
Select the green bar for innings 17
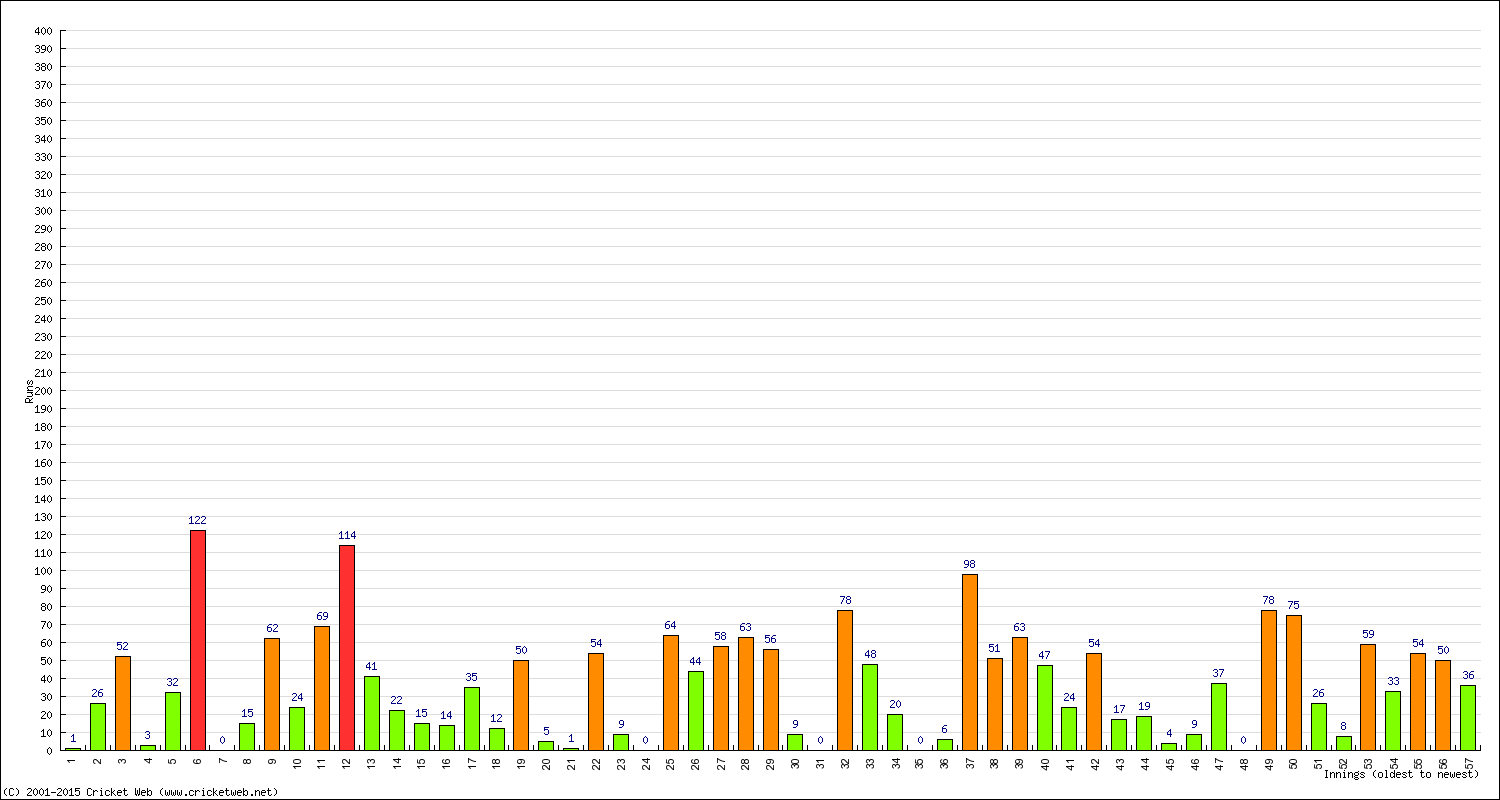click(472, 718)
